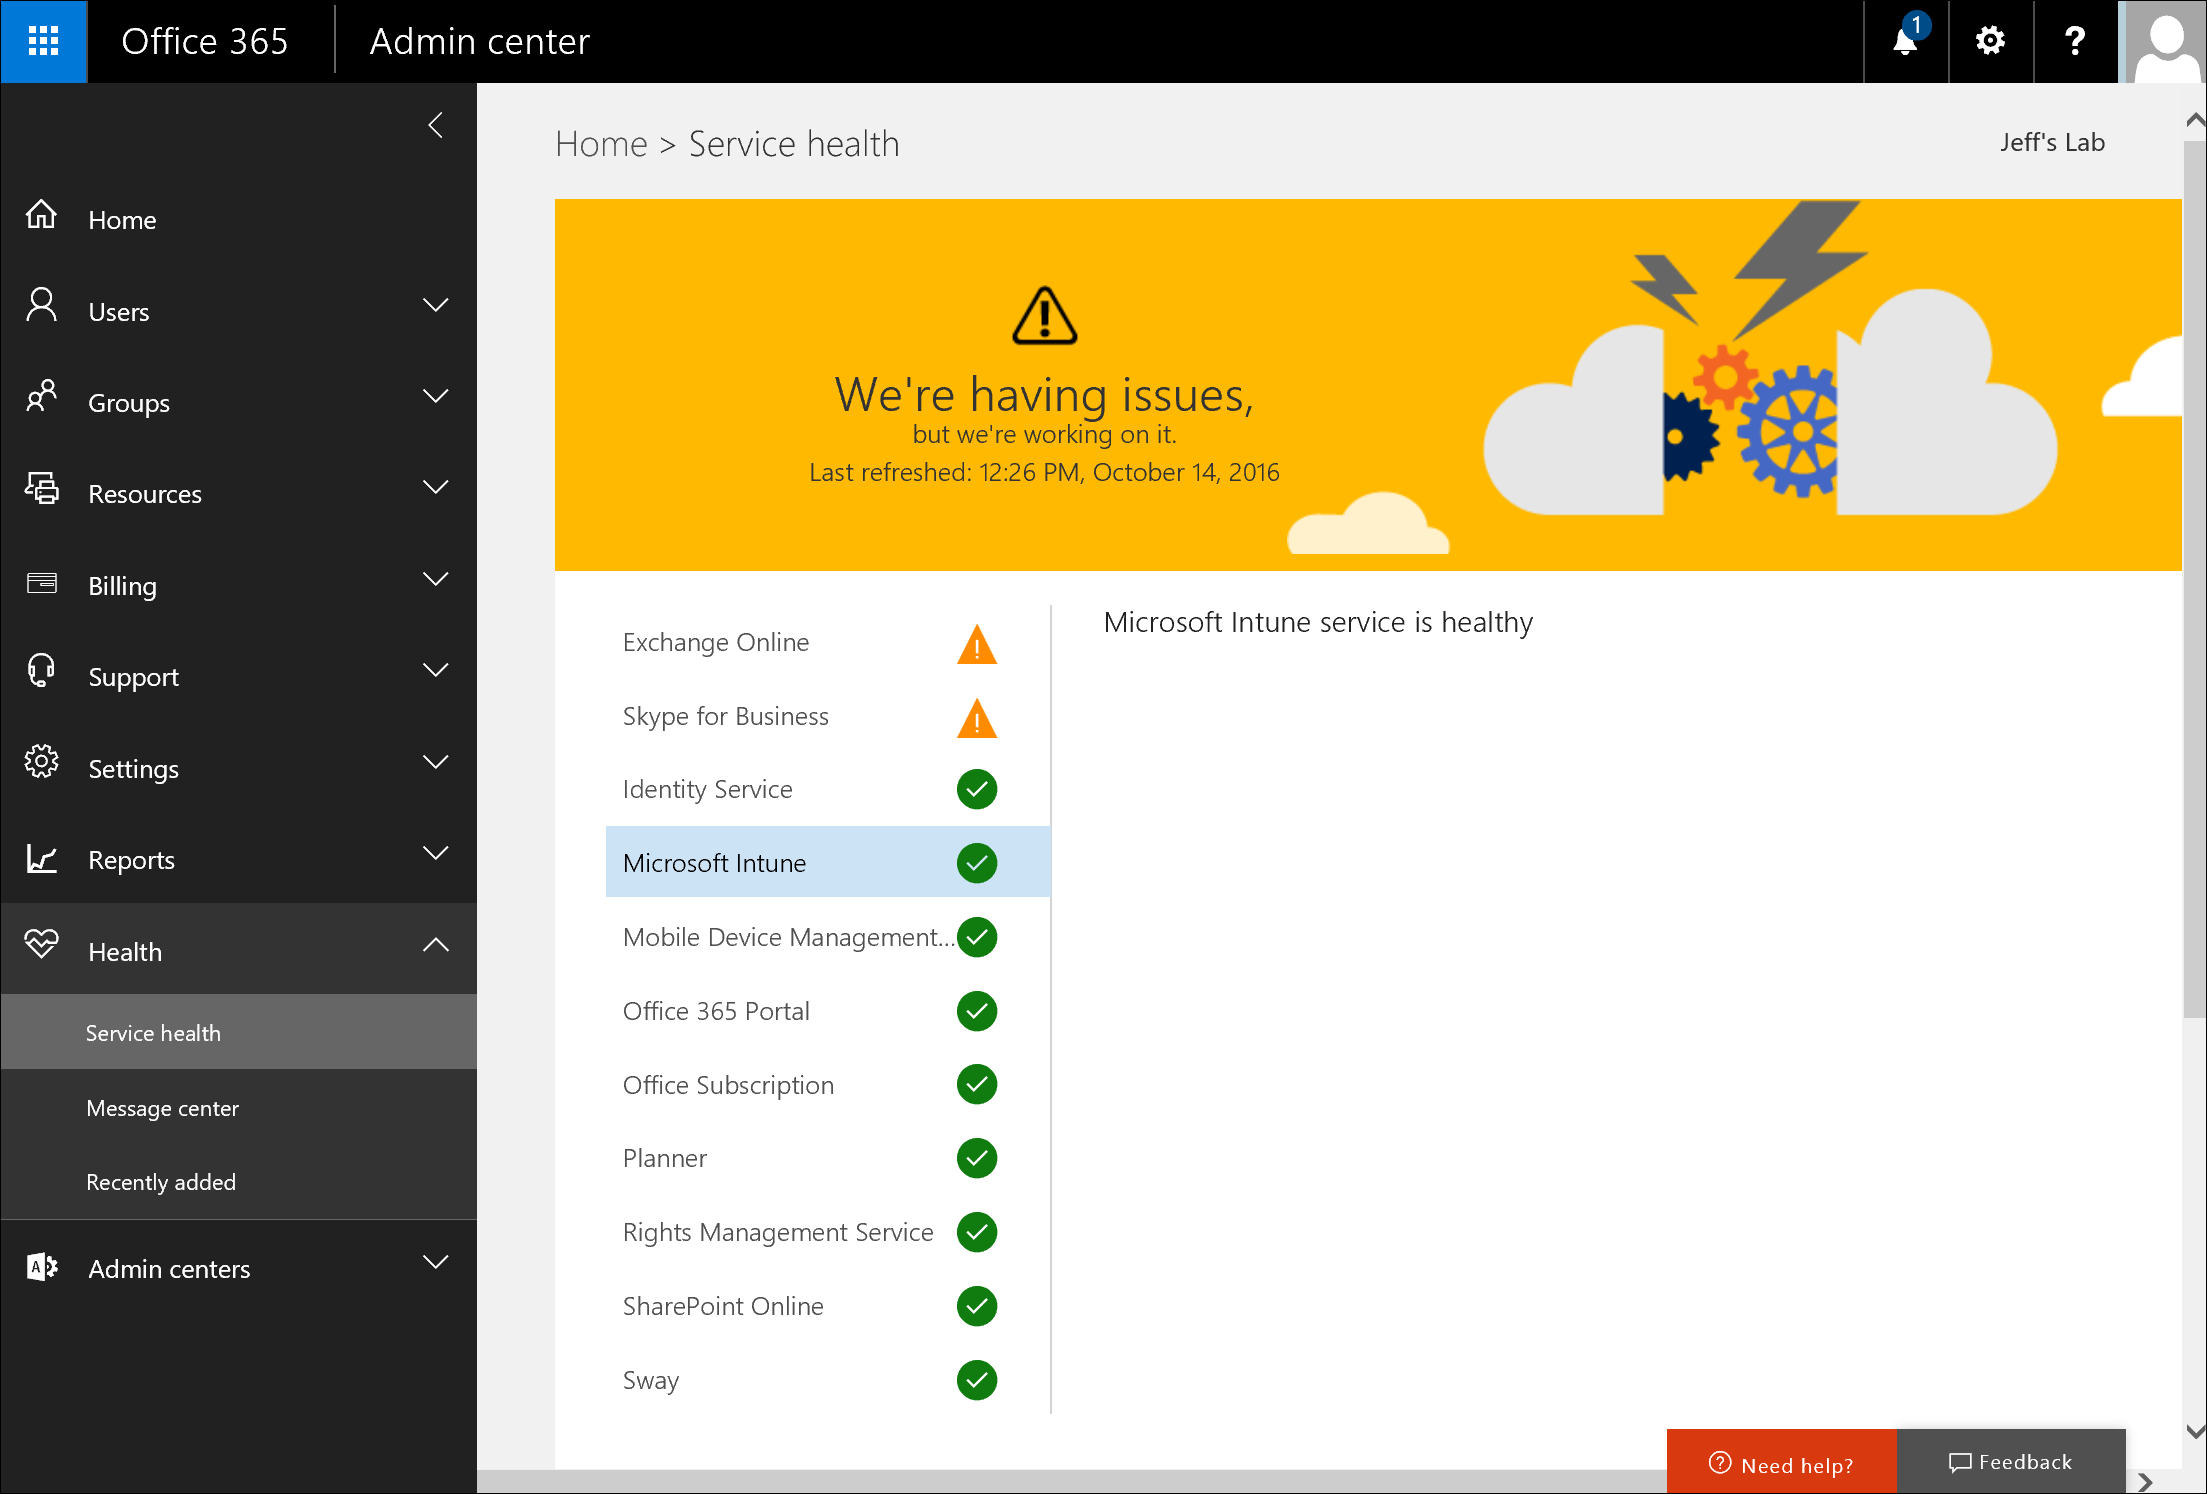
Task: Click the horizontal scrollbar right arrow
Action: (2145, 1482)
